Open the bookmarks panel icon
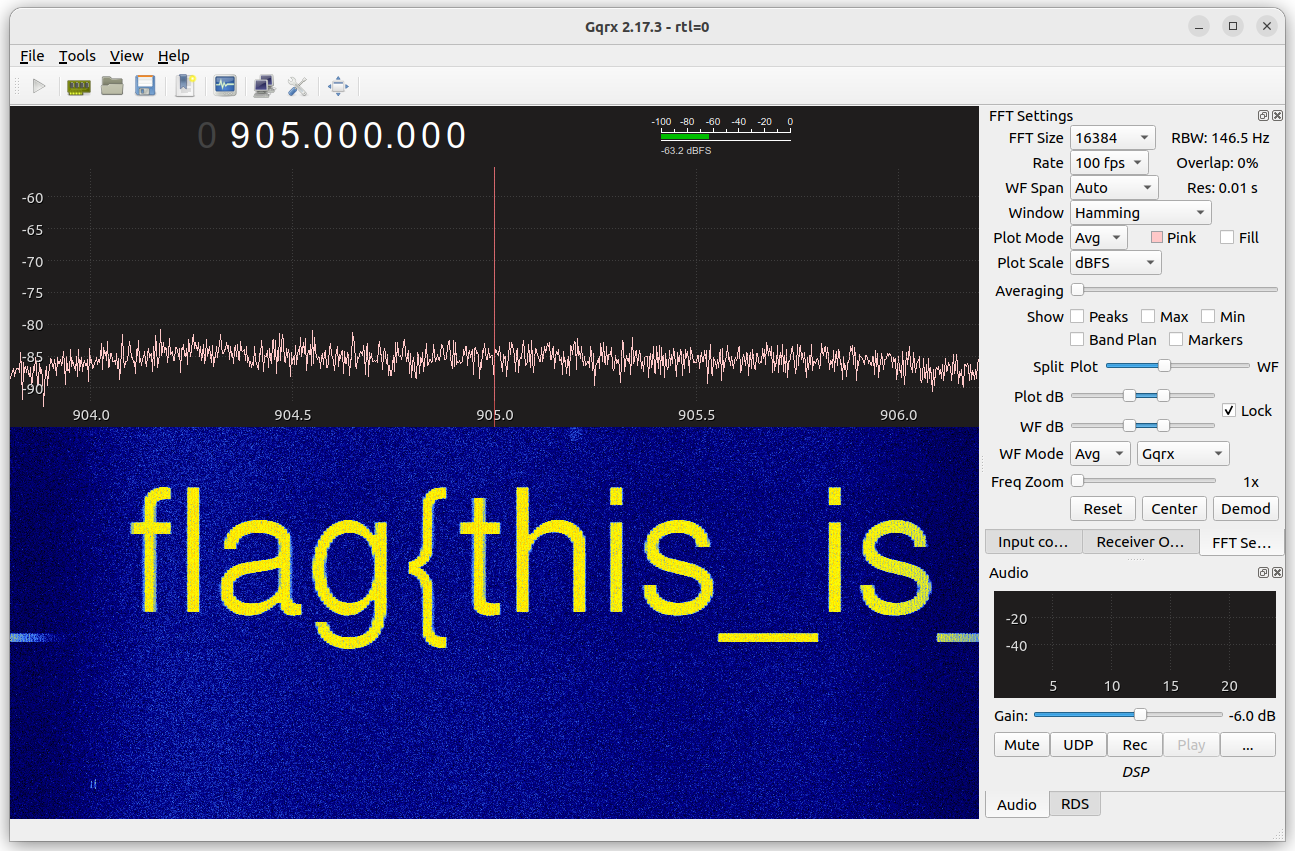 point(185,86)
